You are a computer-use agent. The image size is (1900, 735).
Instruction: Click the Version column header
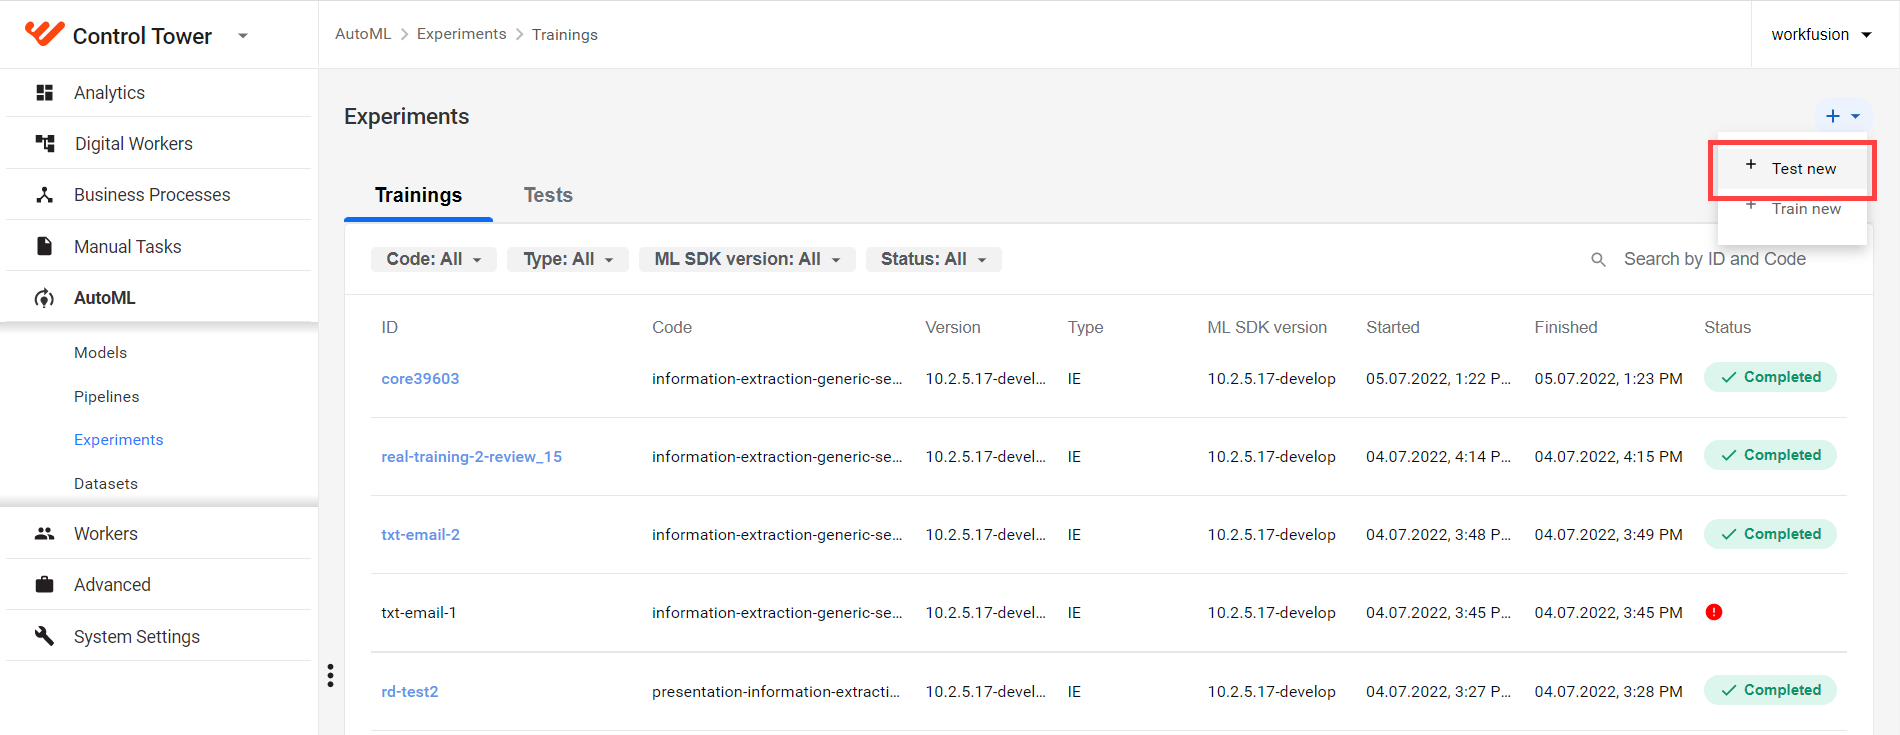[952, 327]
